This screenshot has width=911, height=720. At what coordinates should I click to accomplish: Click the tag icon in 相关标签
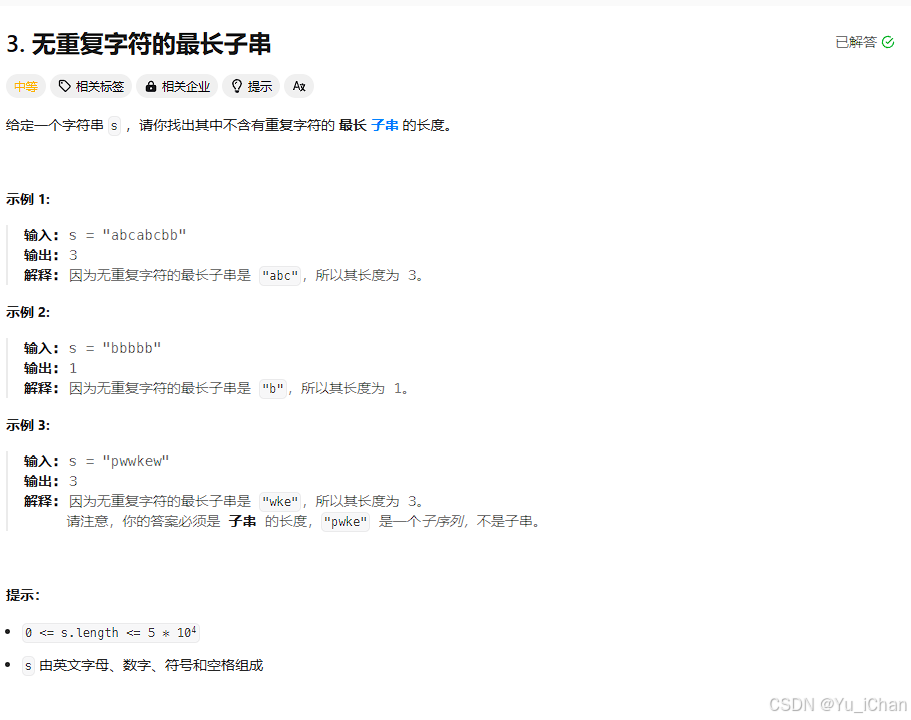64,87
